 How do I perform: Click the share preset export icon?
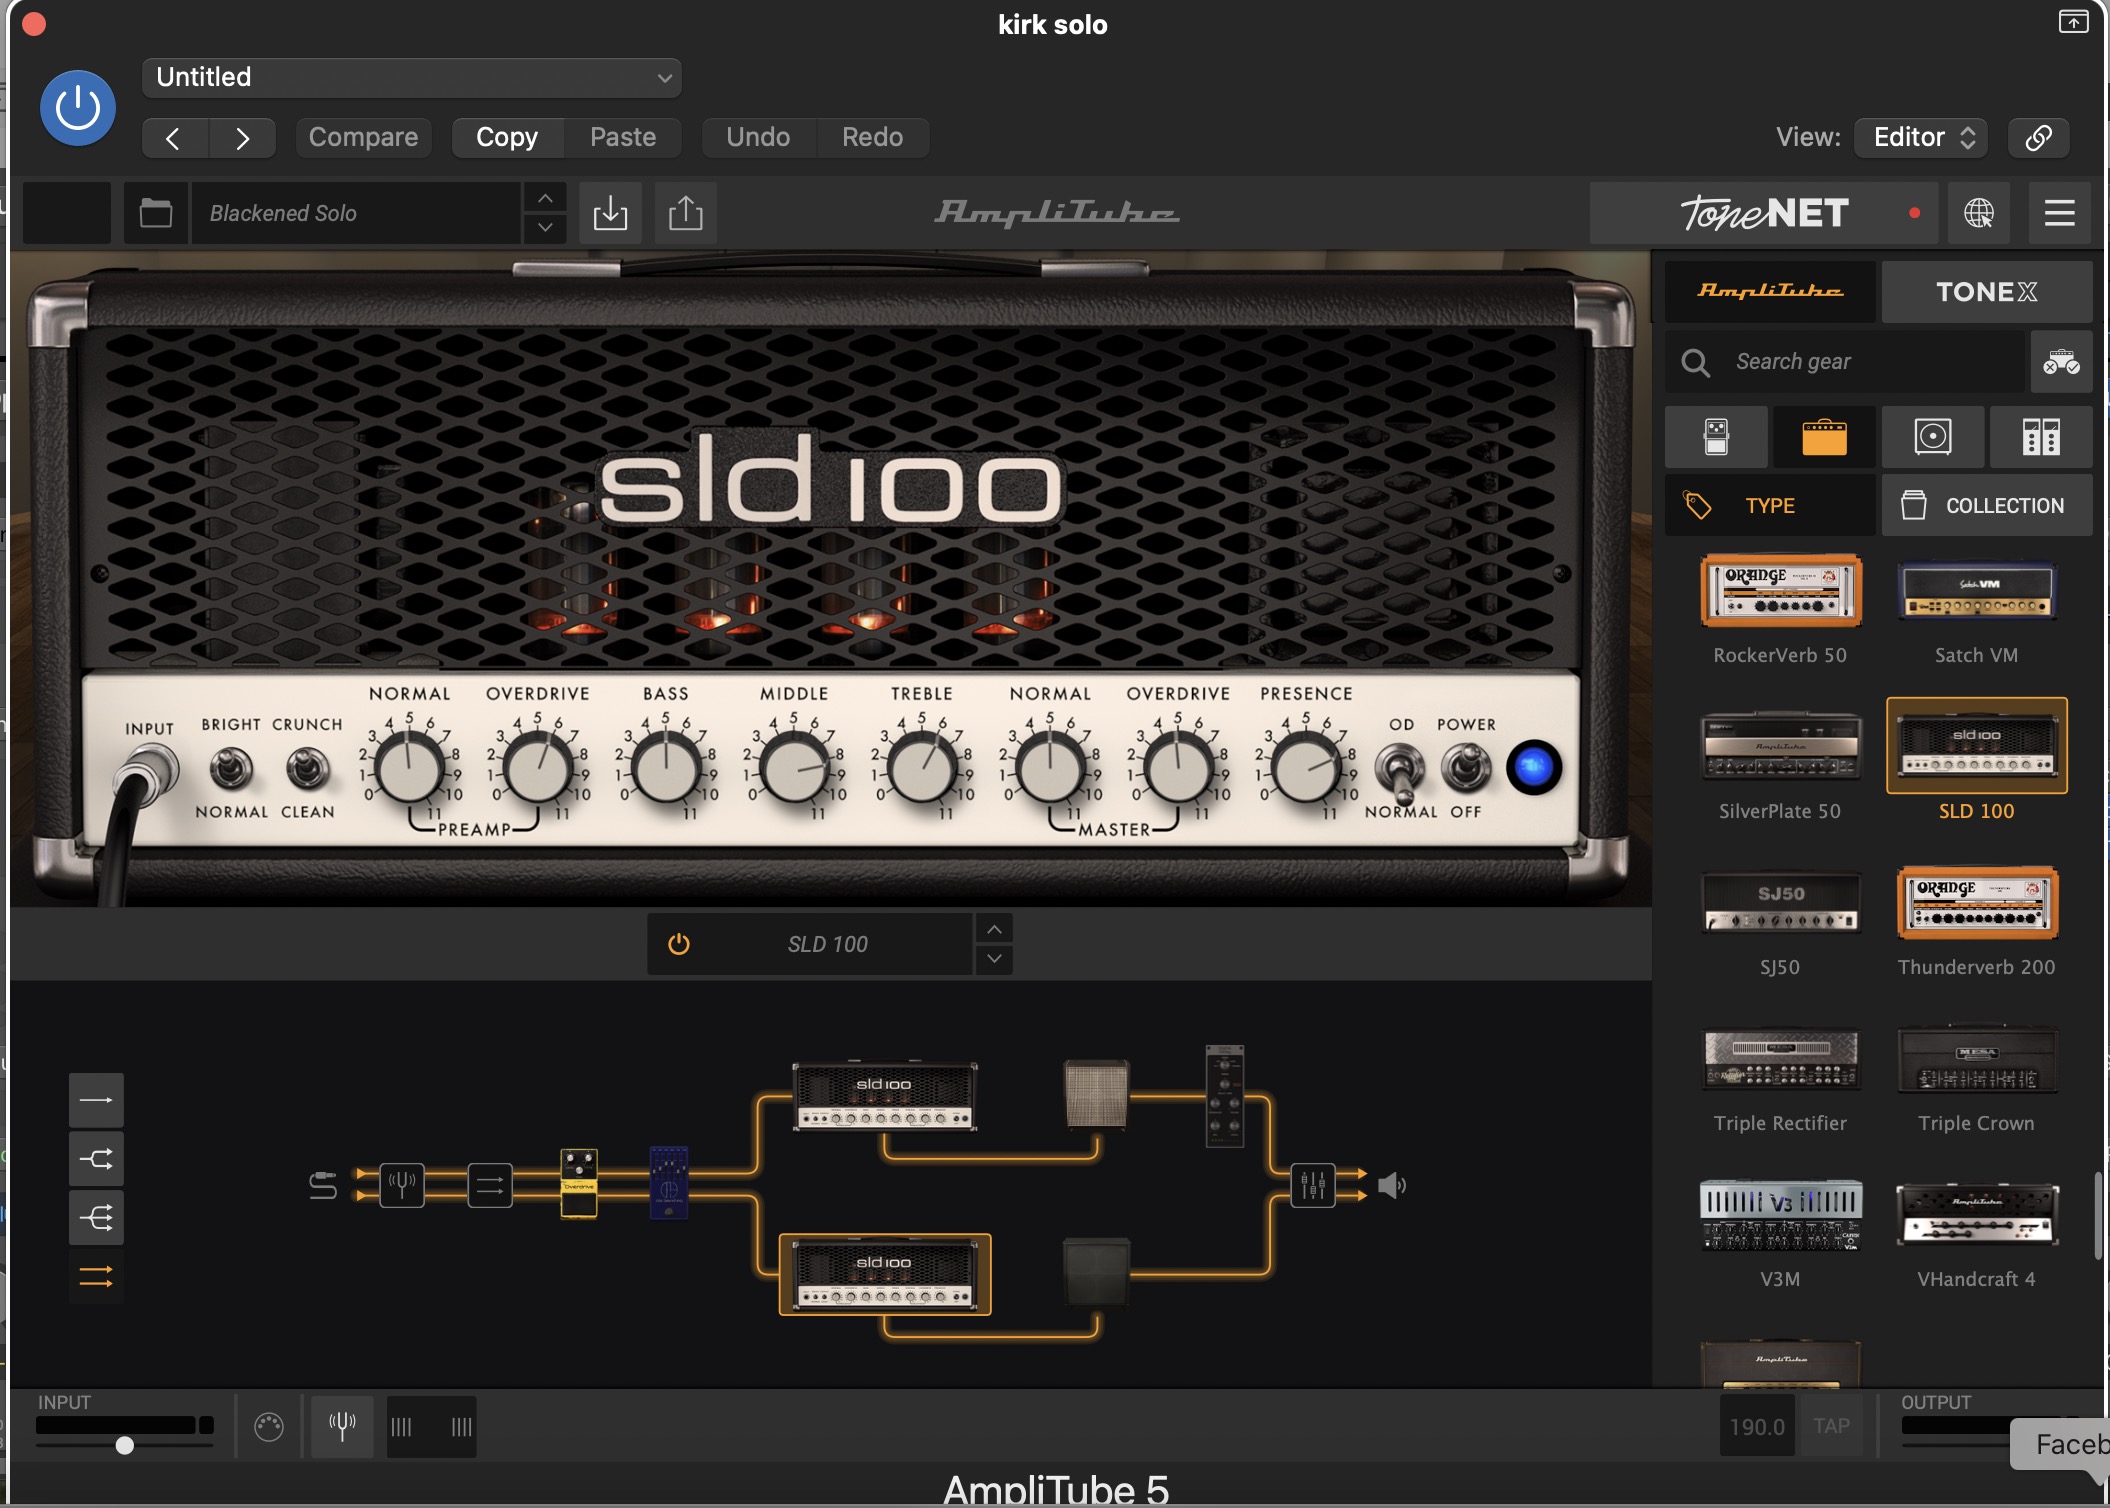click(685, 213)
